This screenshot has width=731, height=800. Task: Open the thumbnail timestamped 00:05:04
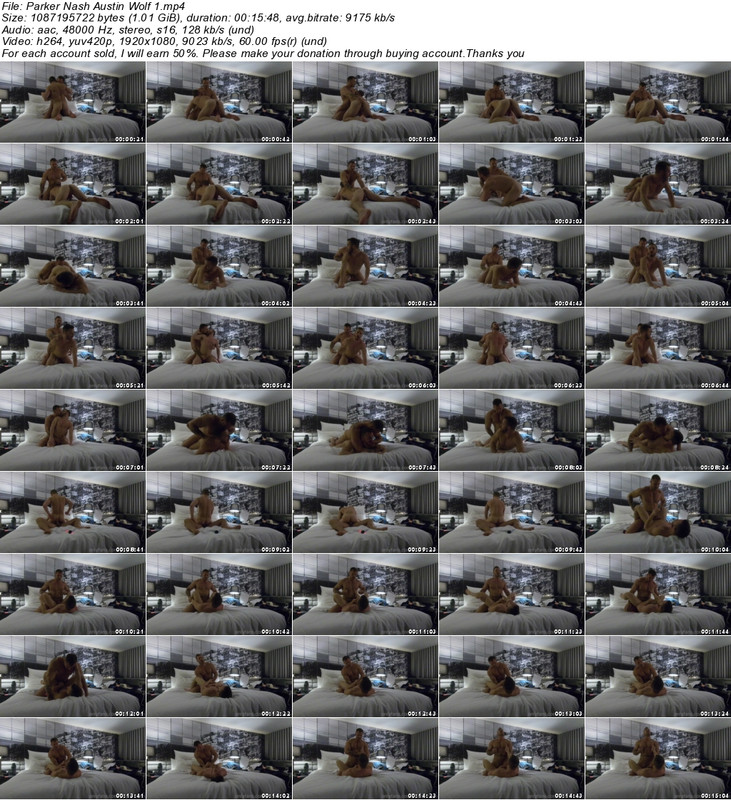[x=657, y=267]
